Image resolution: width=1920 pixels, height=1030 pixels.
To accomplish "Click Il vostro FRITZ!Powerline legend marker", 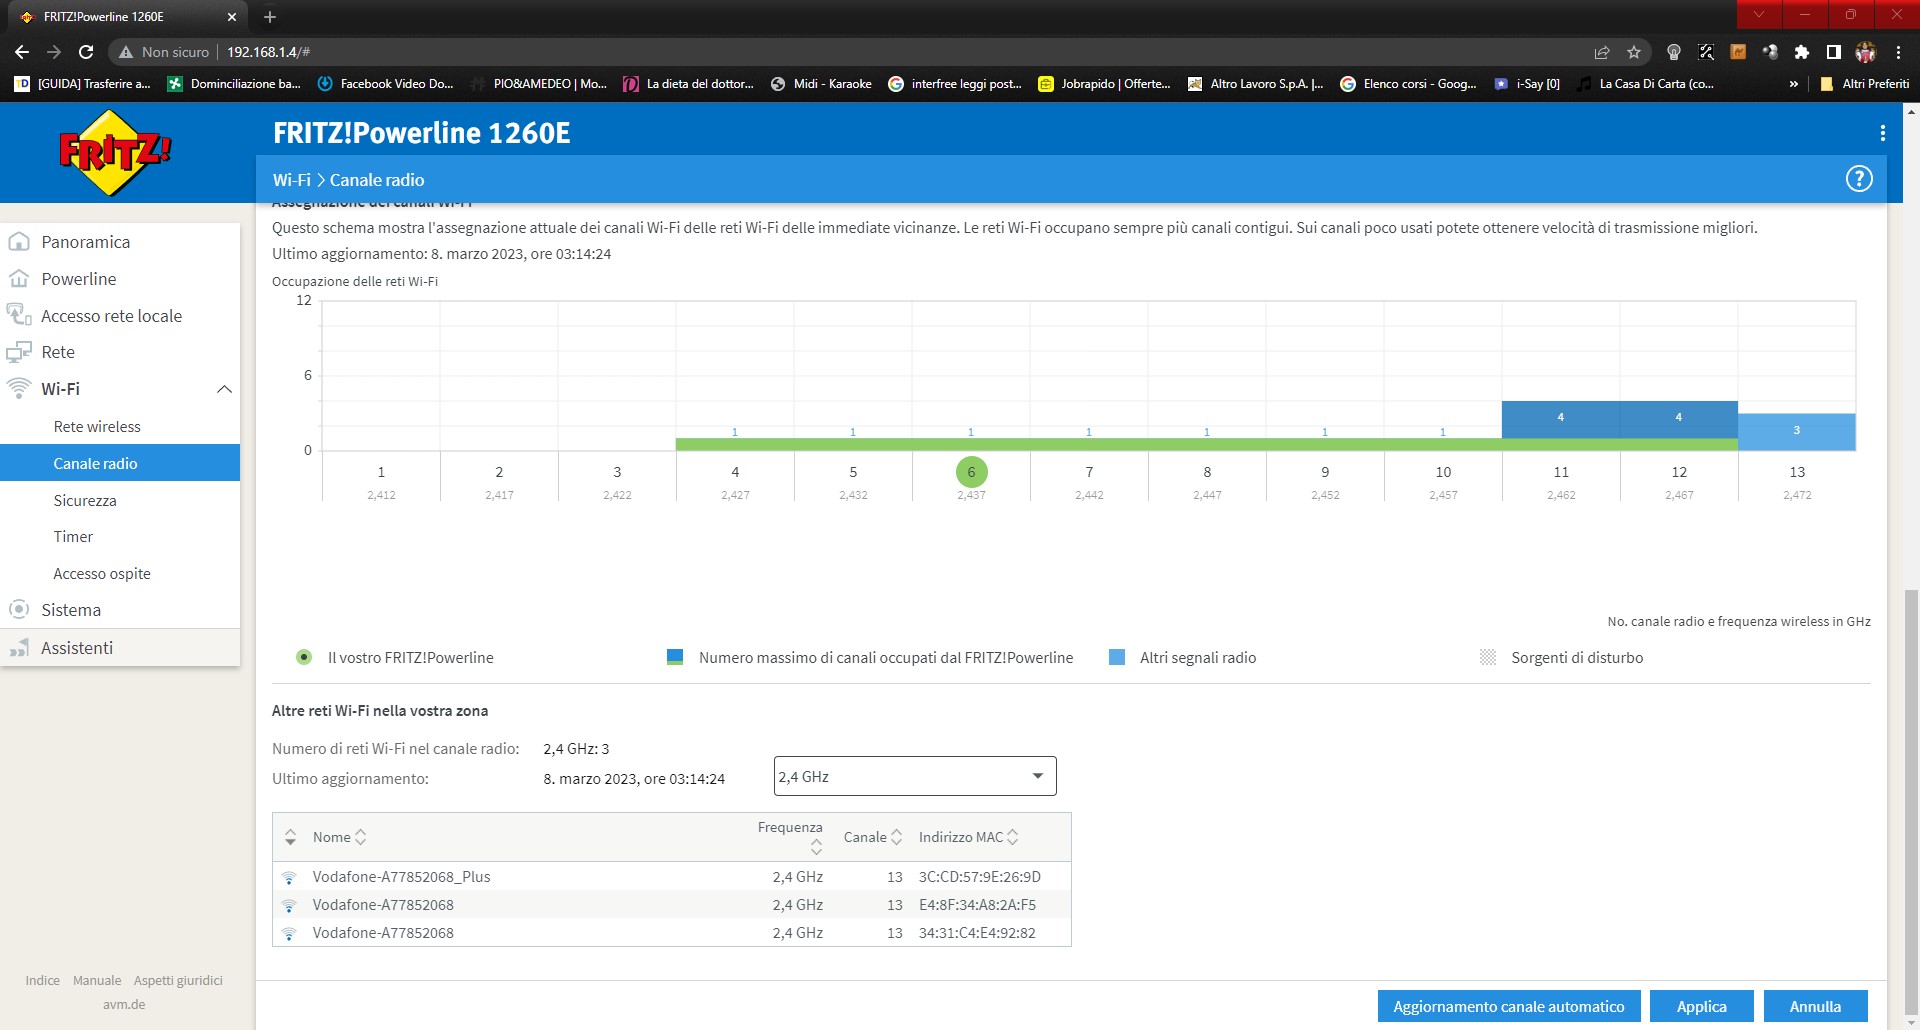I will [x=304, y=657].
